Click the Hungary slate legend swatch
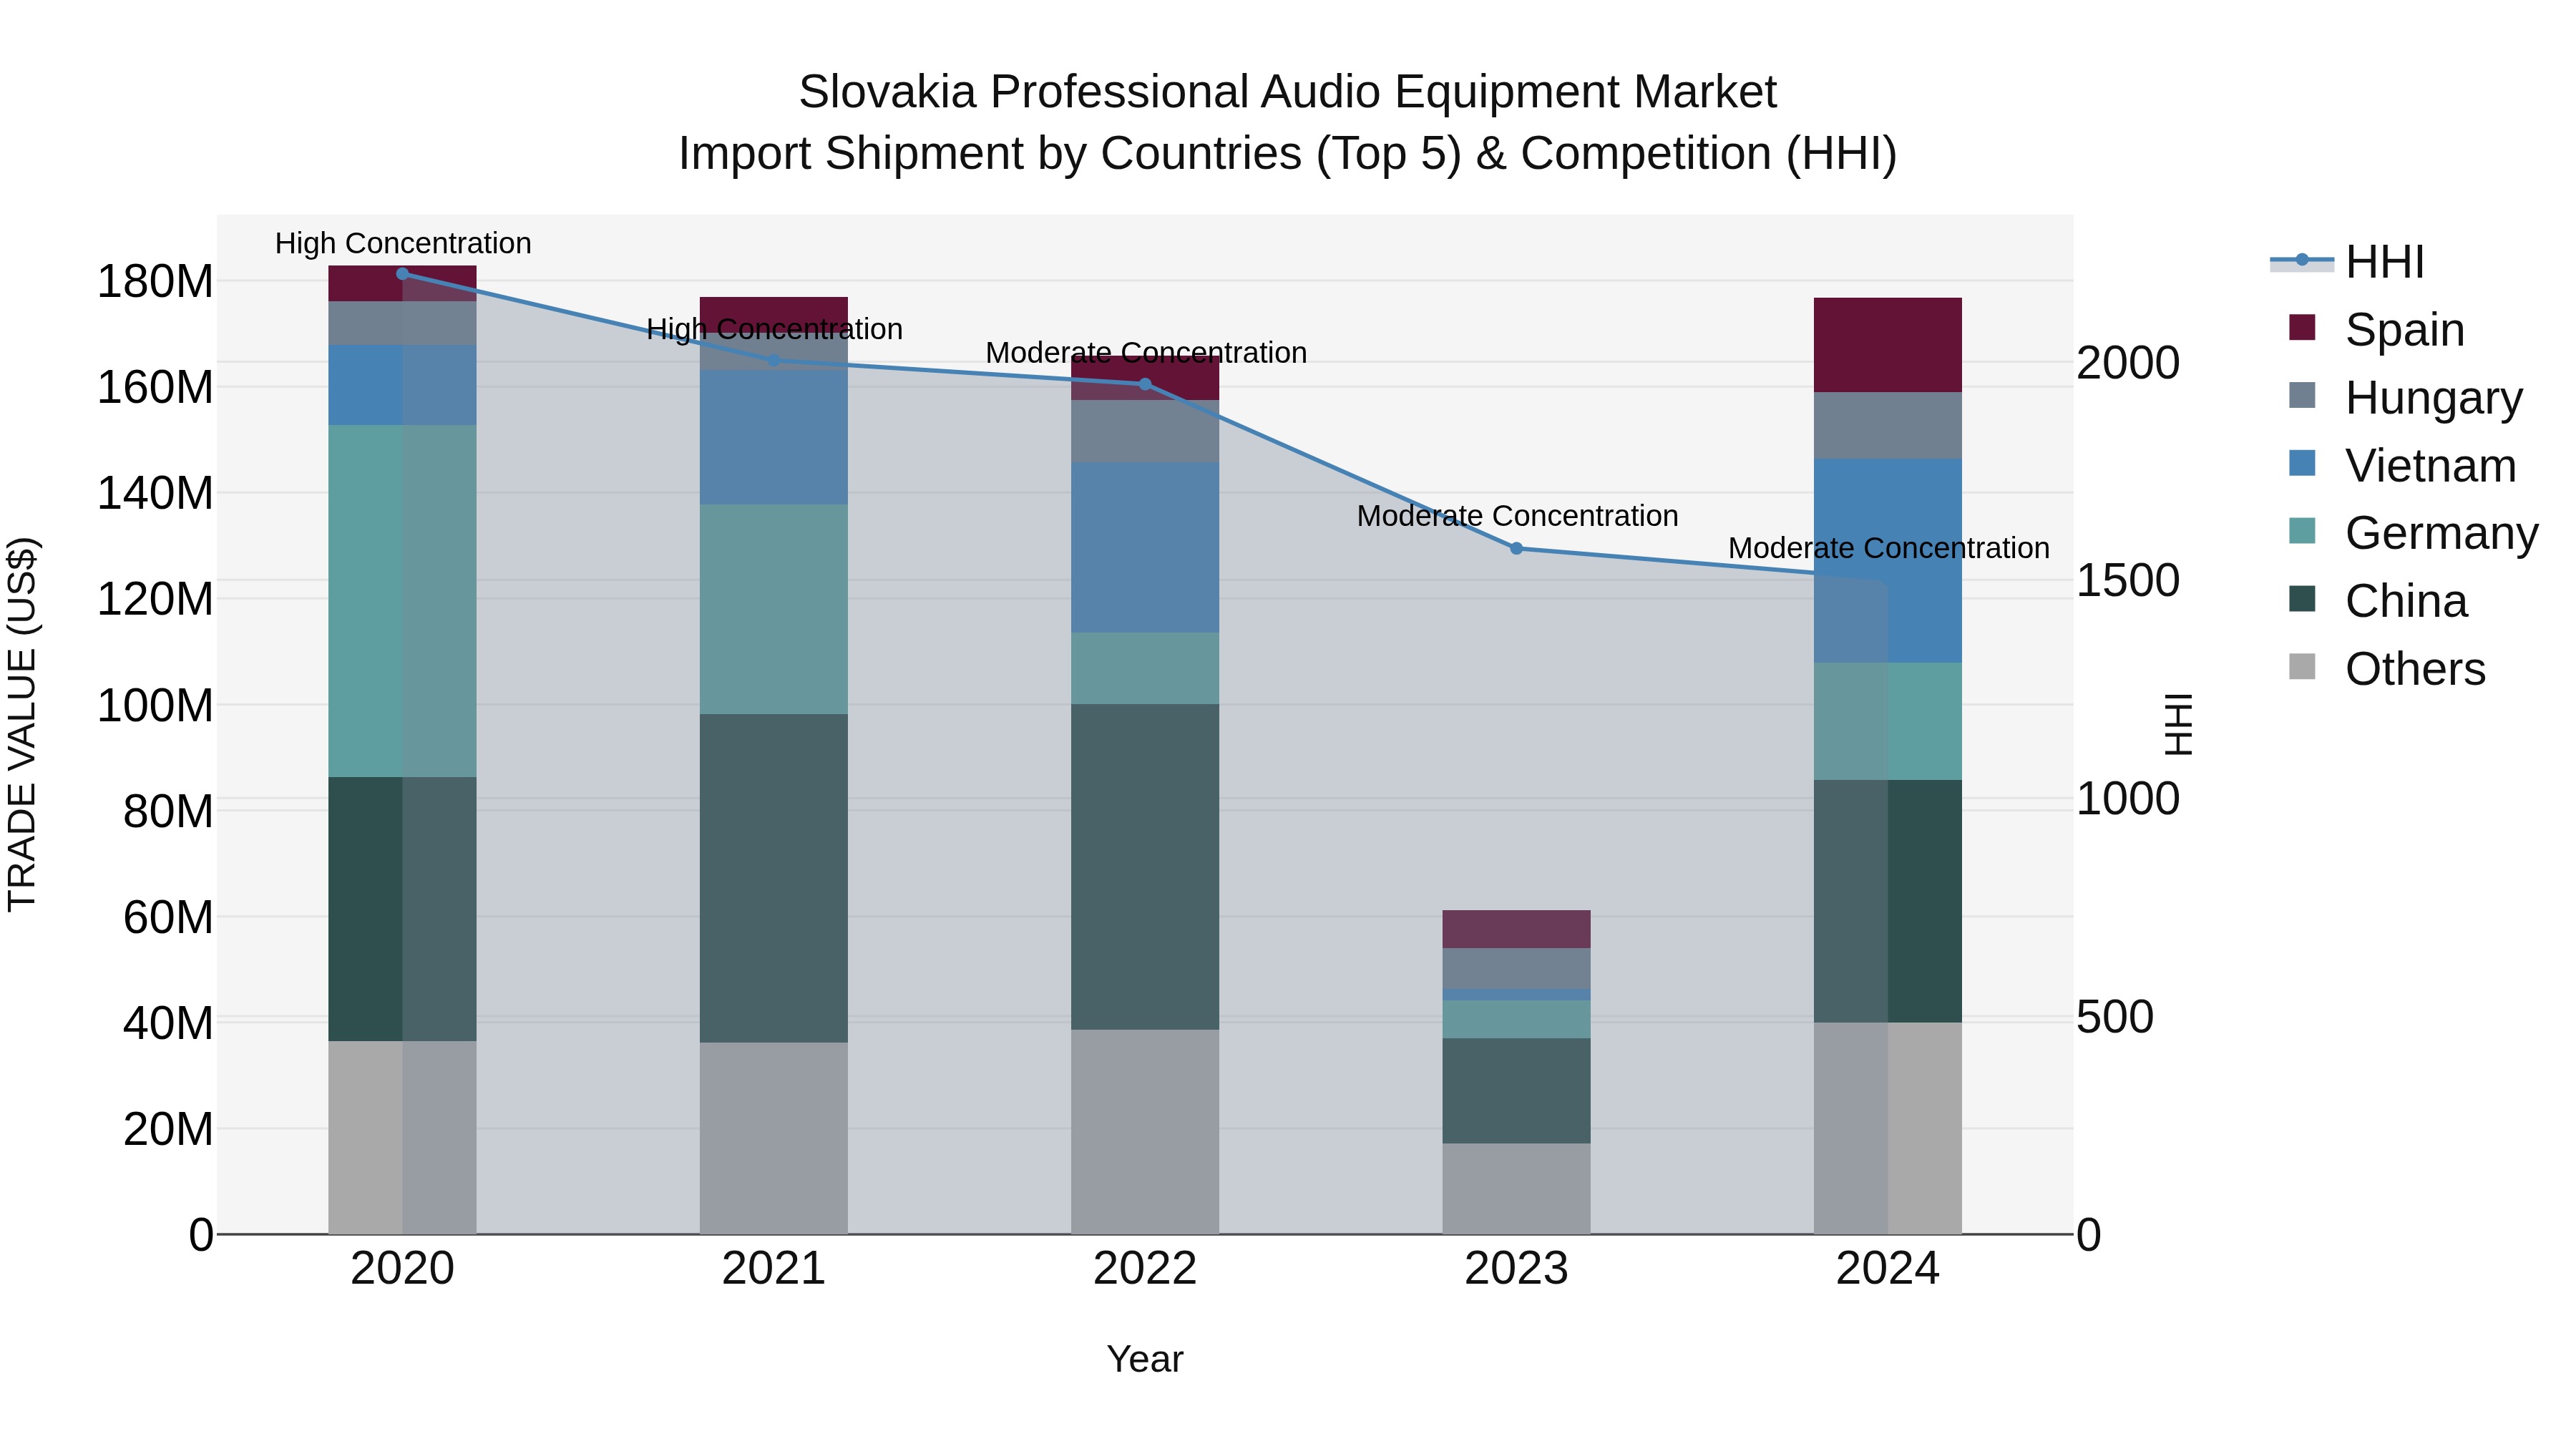 coord(2302,396)
